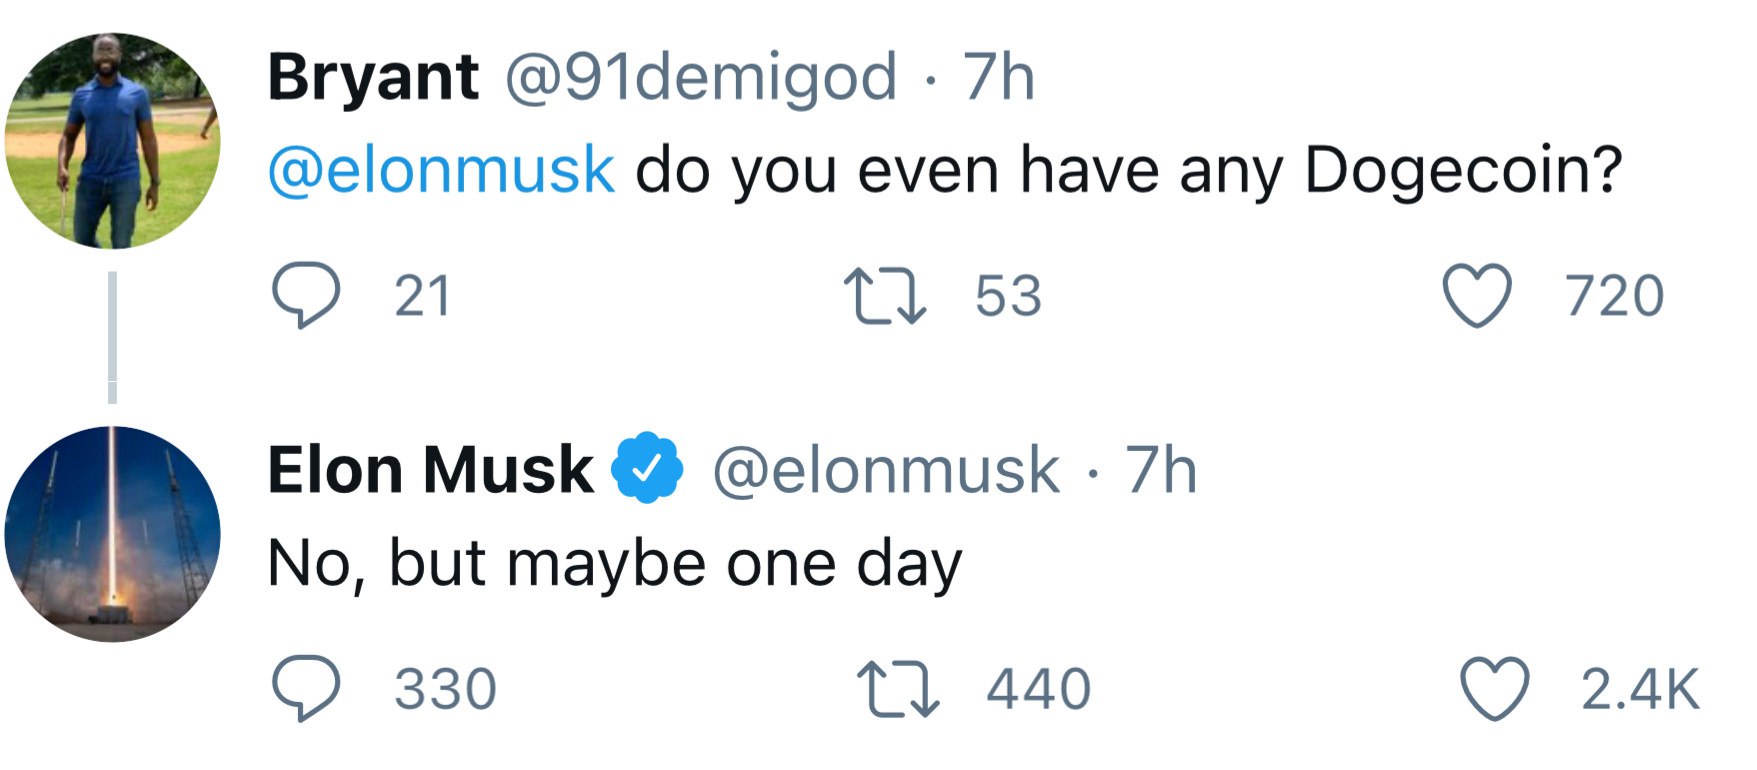The width and height of the screenshot is (1757, 770).
Task: Open the tweet text 'No, but maybe one day'
Action: (x=615, y=565)
